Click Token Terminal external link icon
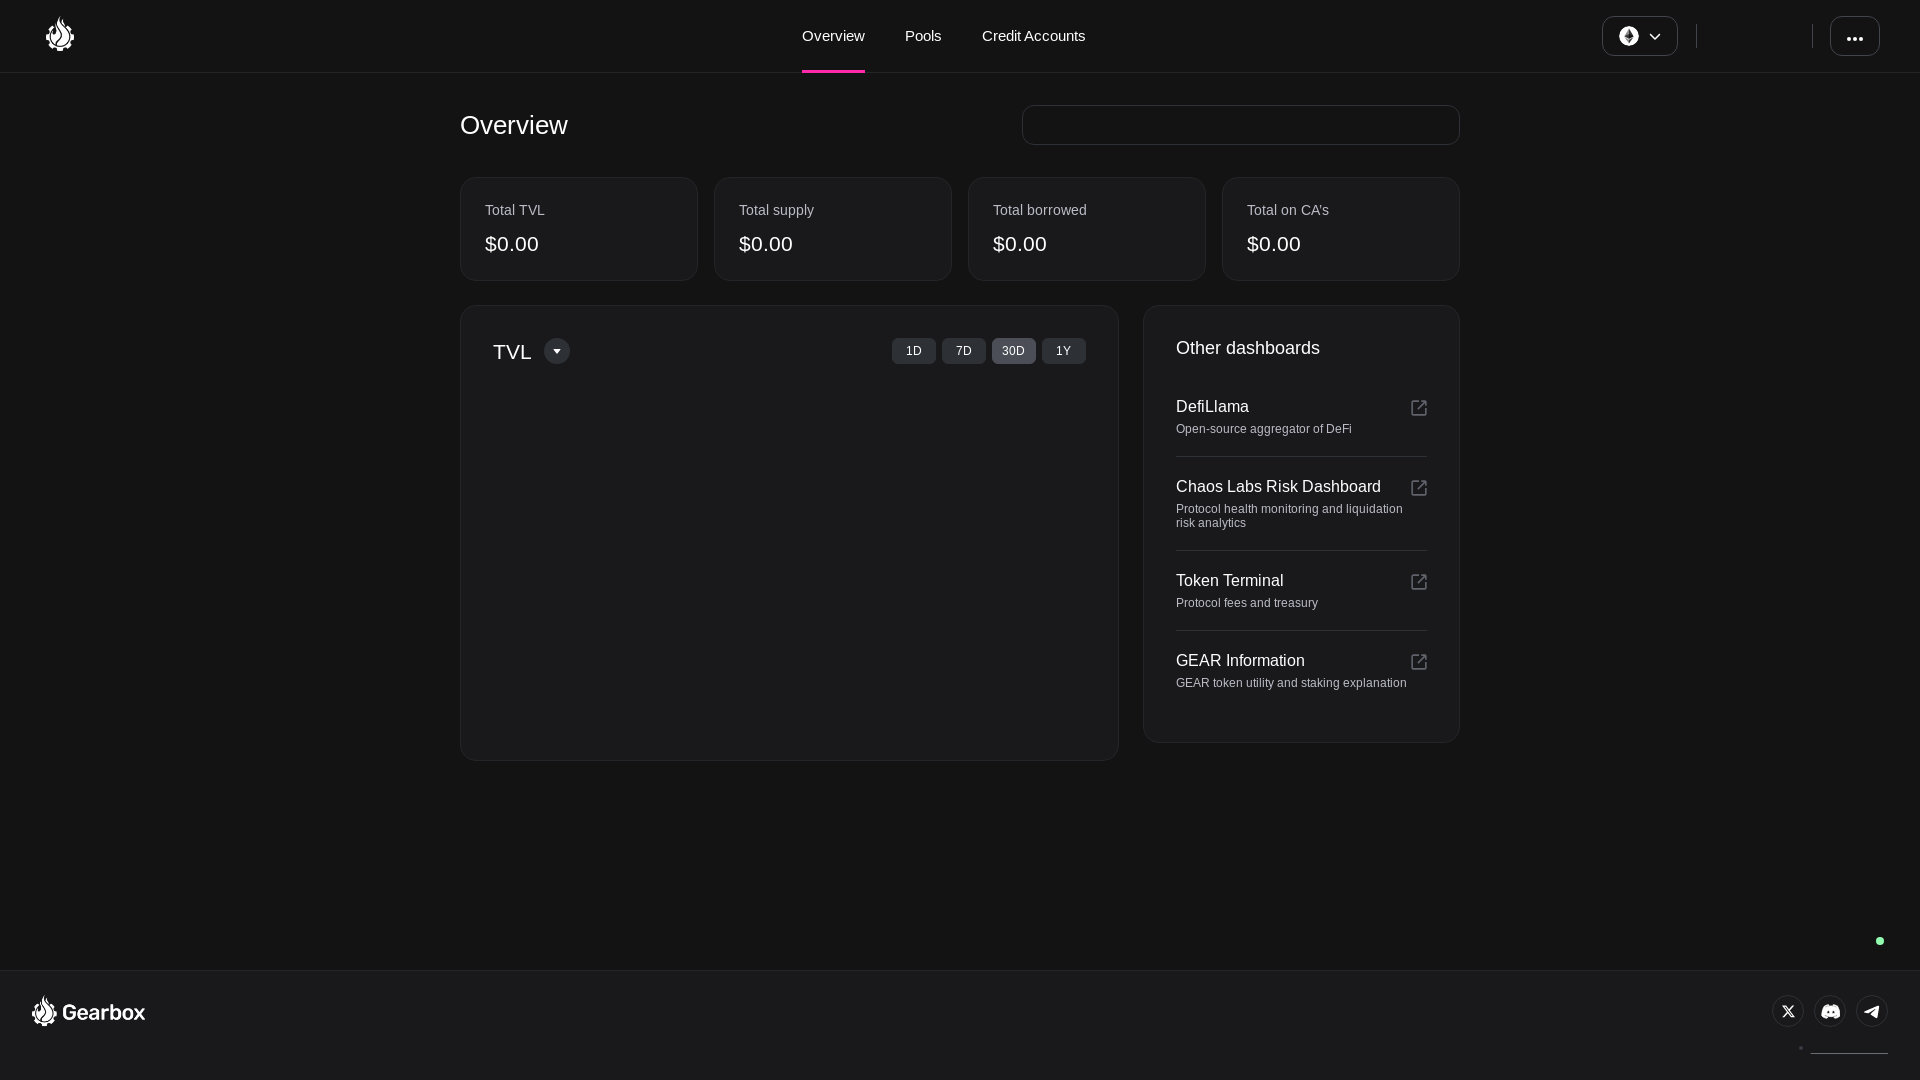The height and width of the screenshot is (1080, 1920). 1418,582
